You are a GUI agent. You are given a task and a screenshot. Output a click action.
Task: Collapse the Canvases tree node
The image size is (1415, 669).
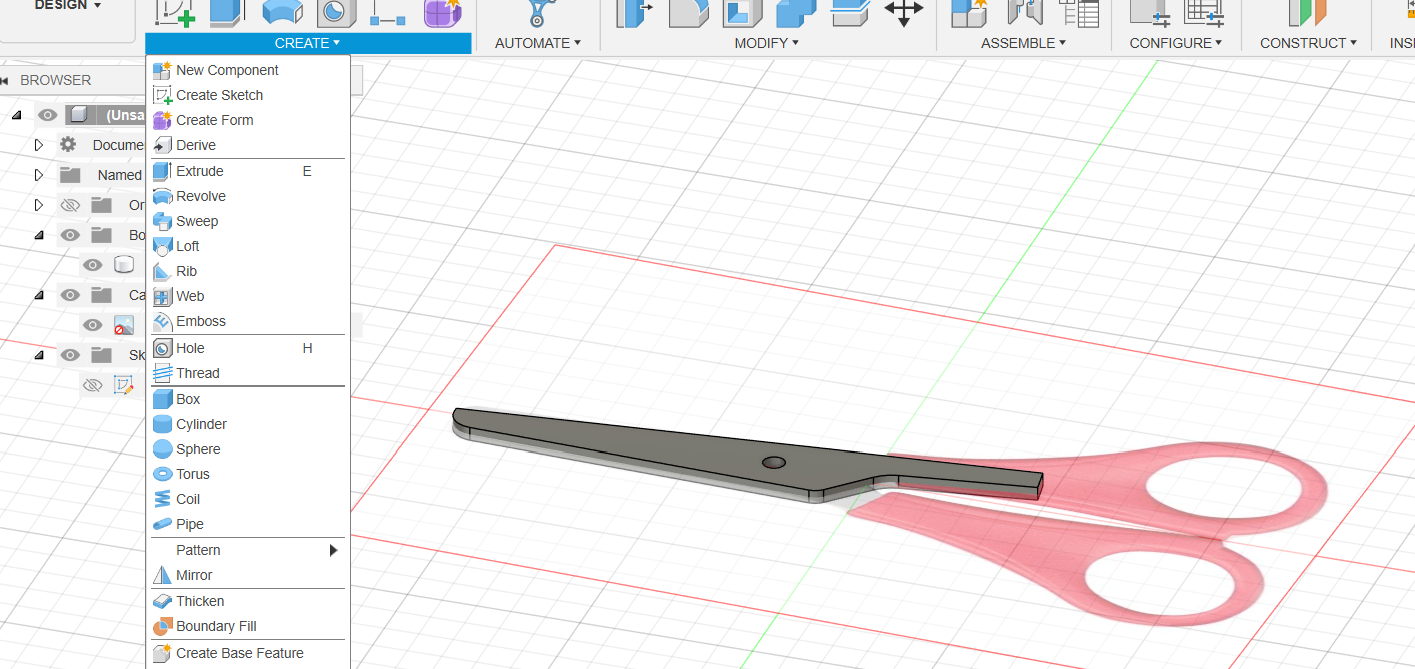point(39,295)
